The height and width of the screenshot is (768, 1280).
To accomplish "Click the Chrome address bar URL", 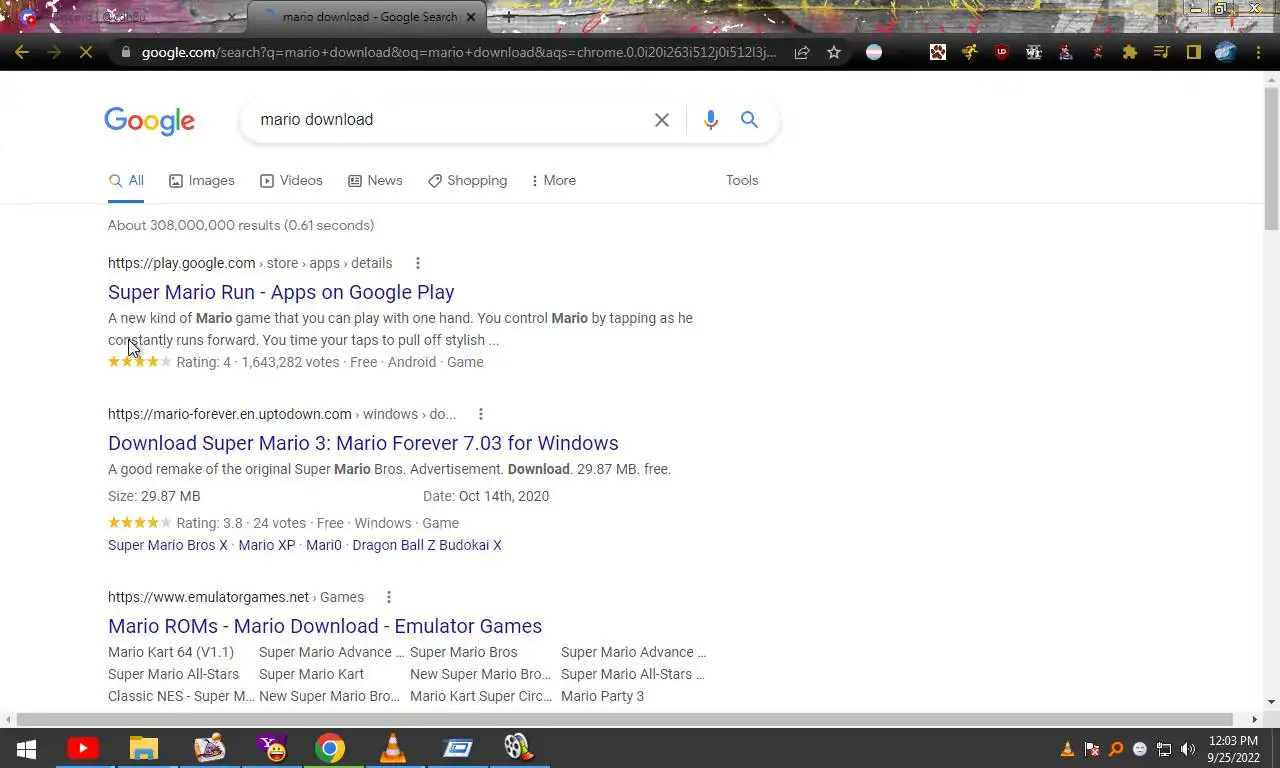I will 459,52.
